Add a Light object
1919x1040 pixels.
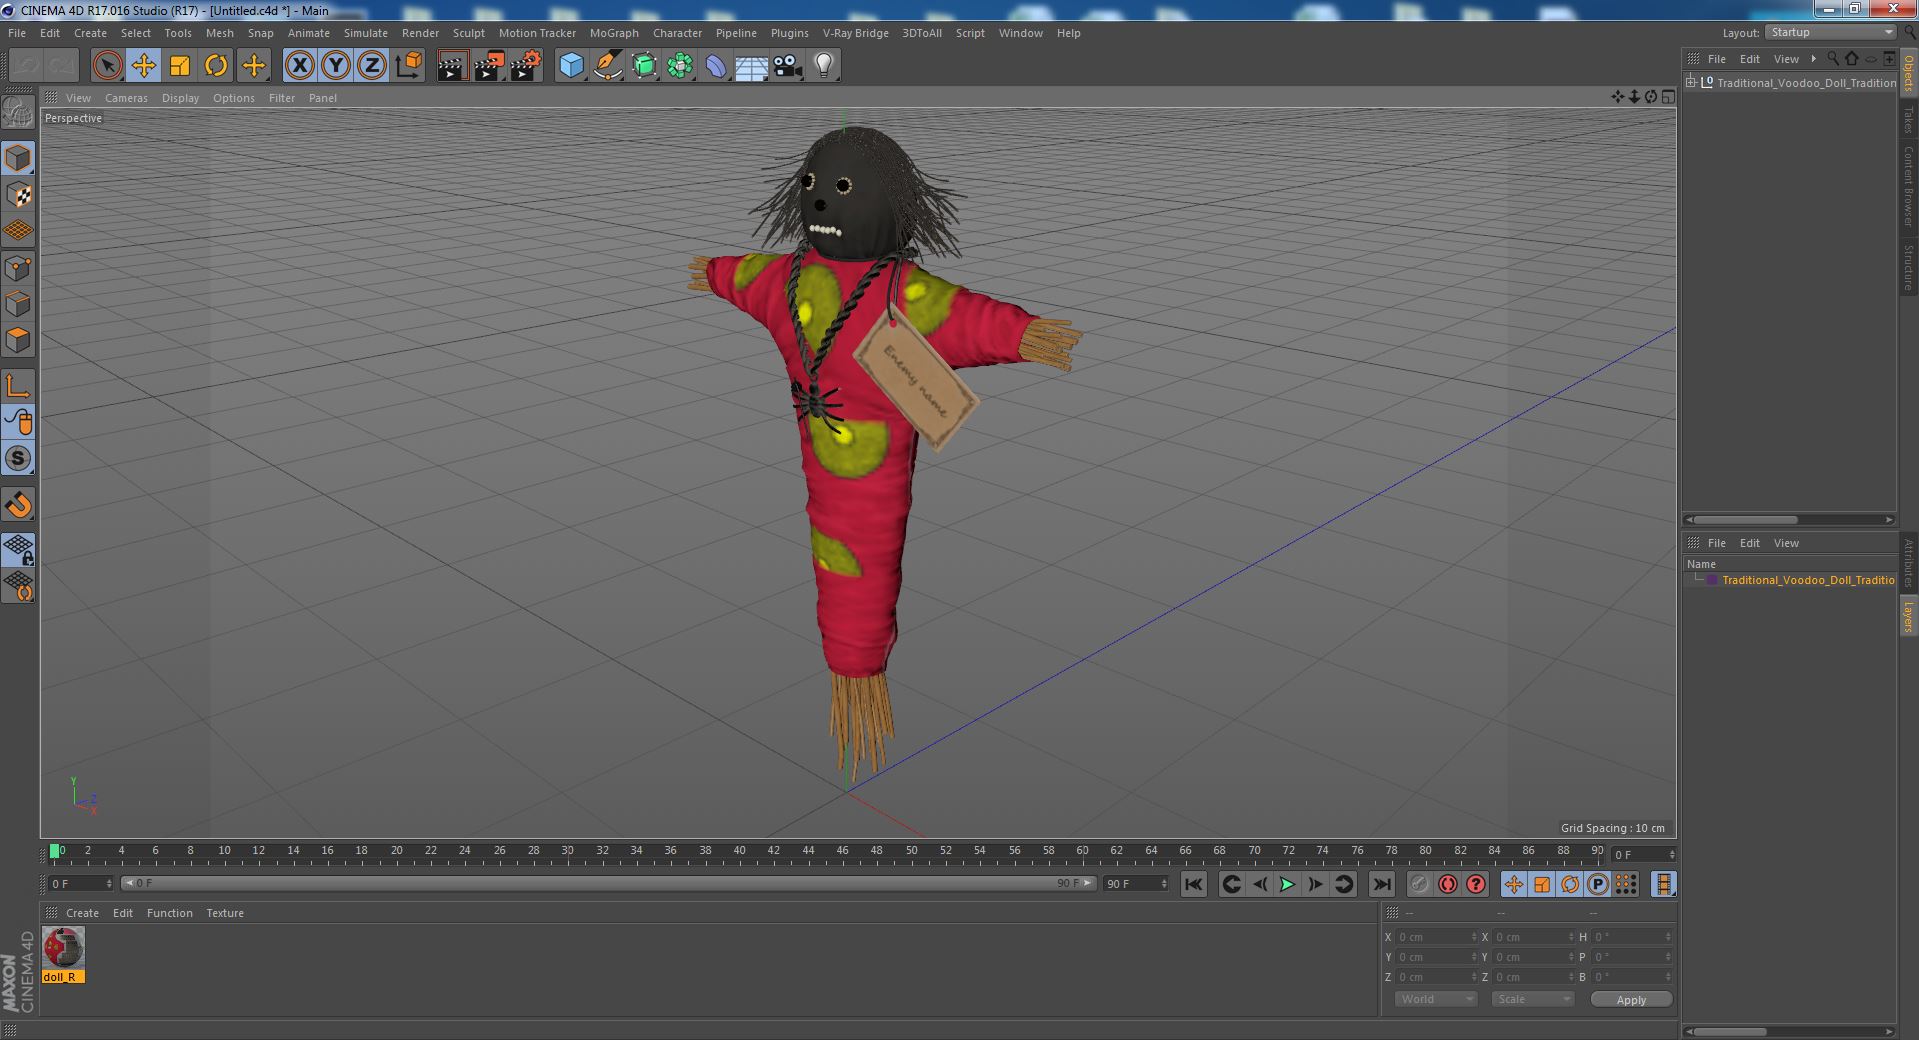[823, 66]
